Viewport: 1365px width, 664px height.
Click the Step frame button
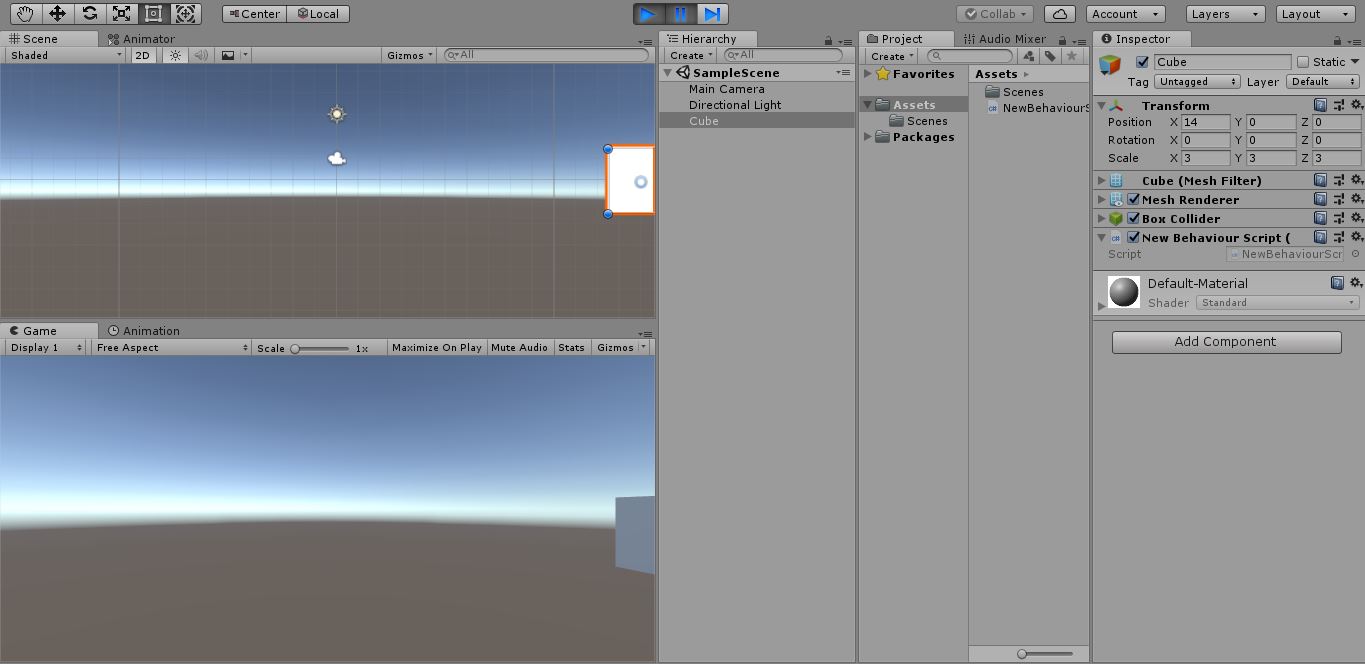pyautogui.click(x=712, y=14)
